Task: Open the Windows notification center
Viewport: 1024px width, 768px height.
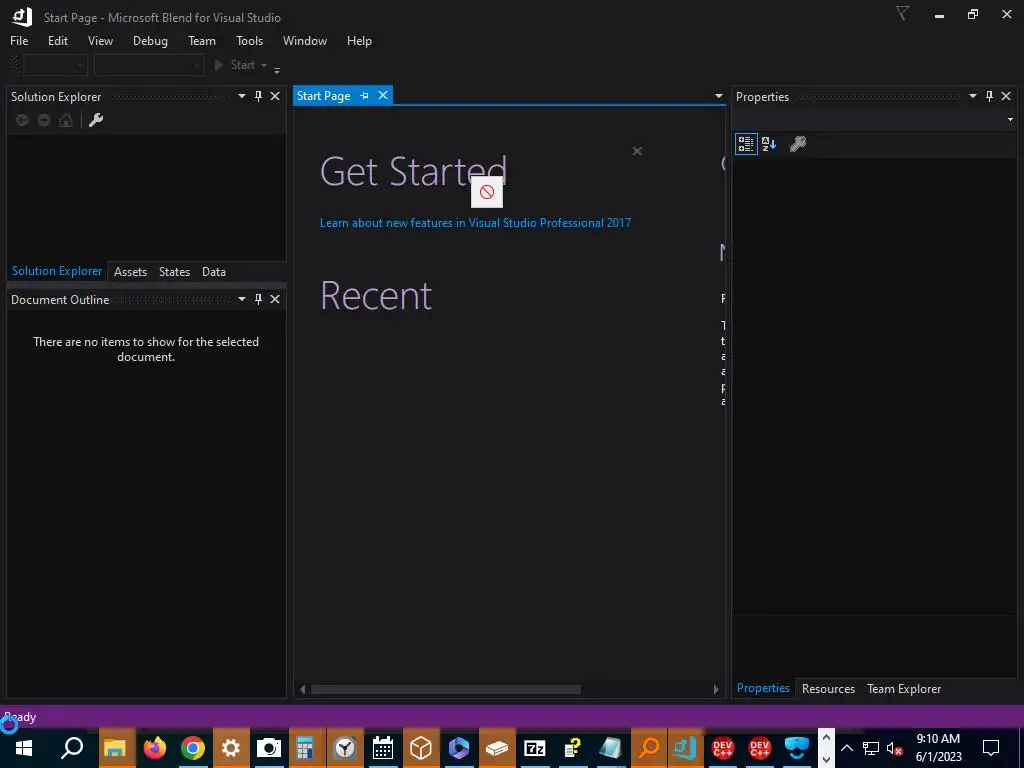Action: point(991,748)
